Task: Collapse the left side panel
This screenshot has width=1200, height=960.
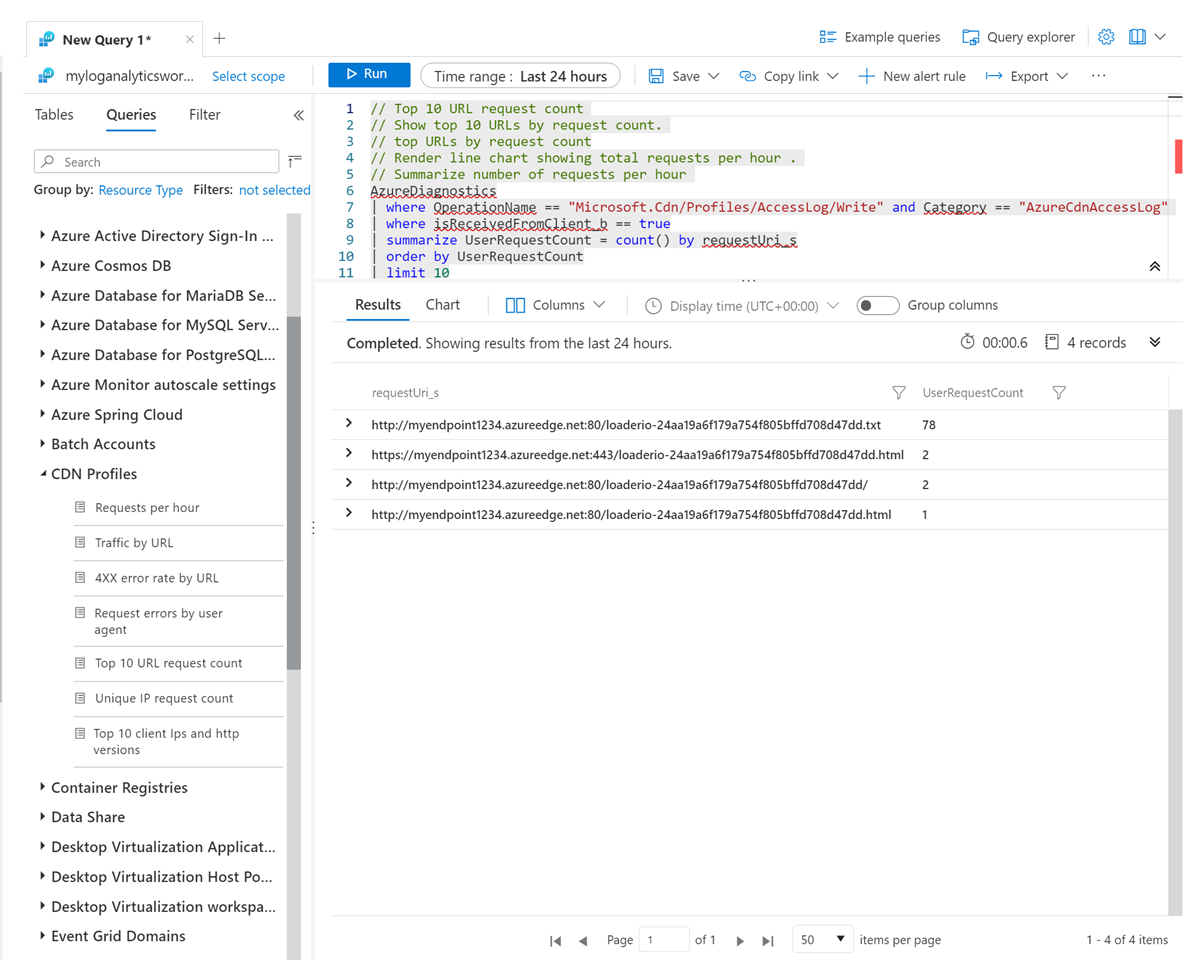Action: 298,116
